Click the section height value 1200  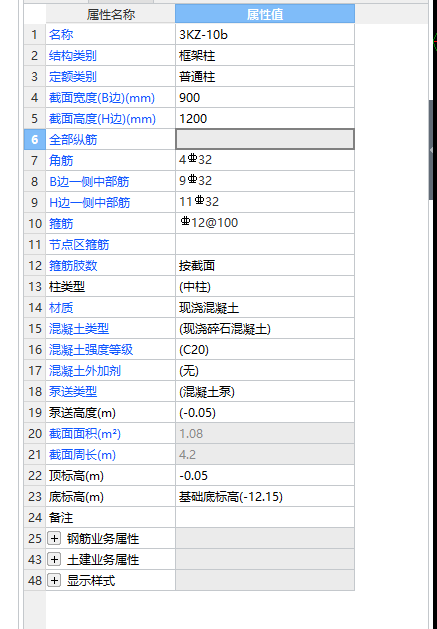coord(193,118)
